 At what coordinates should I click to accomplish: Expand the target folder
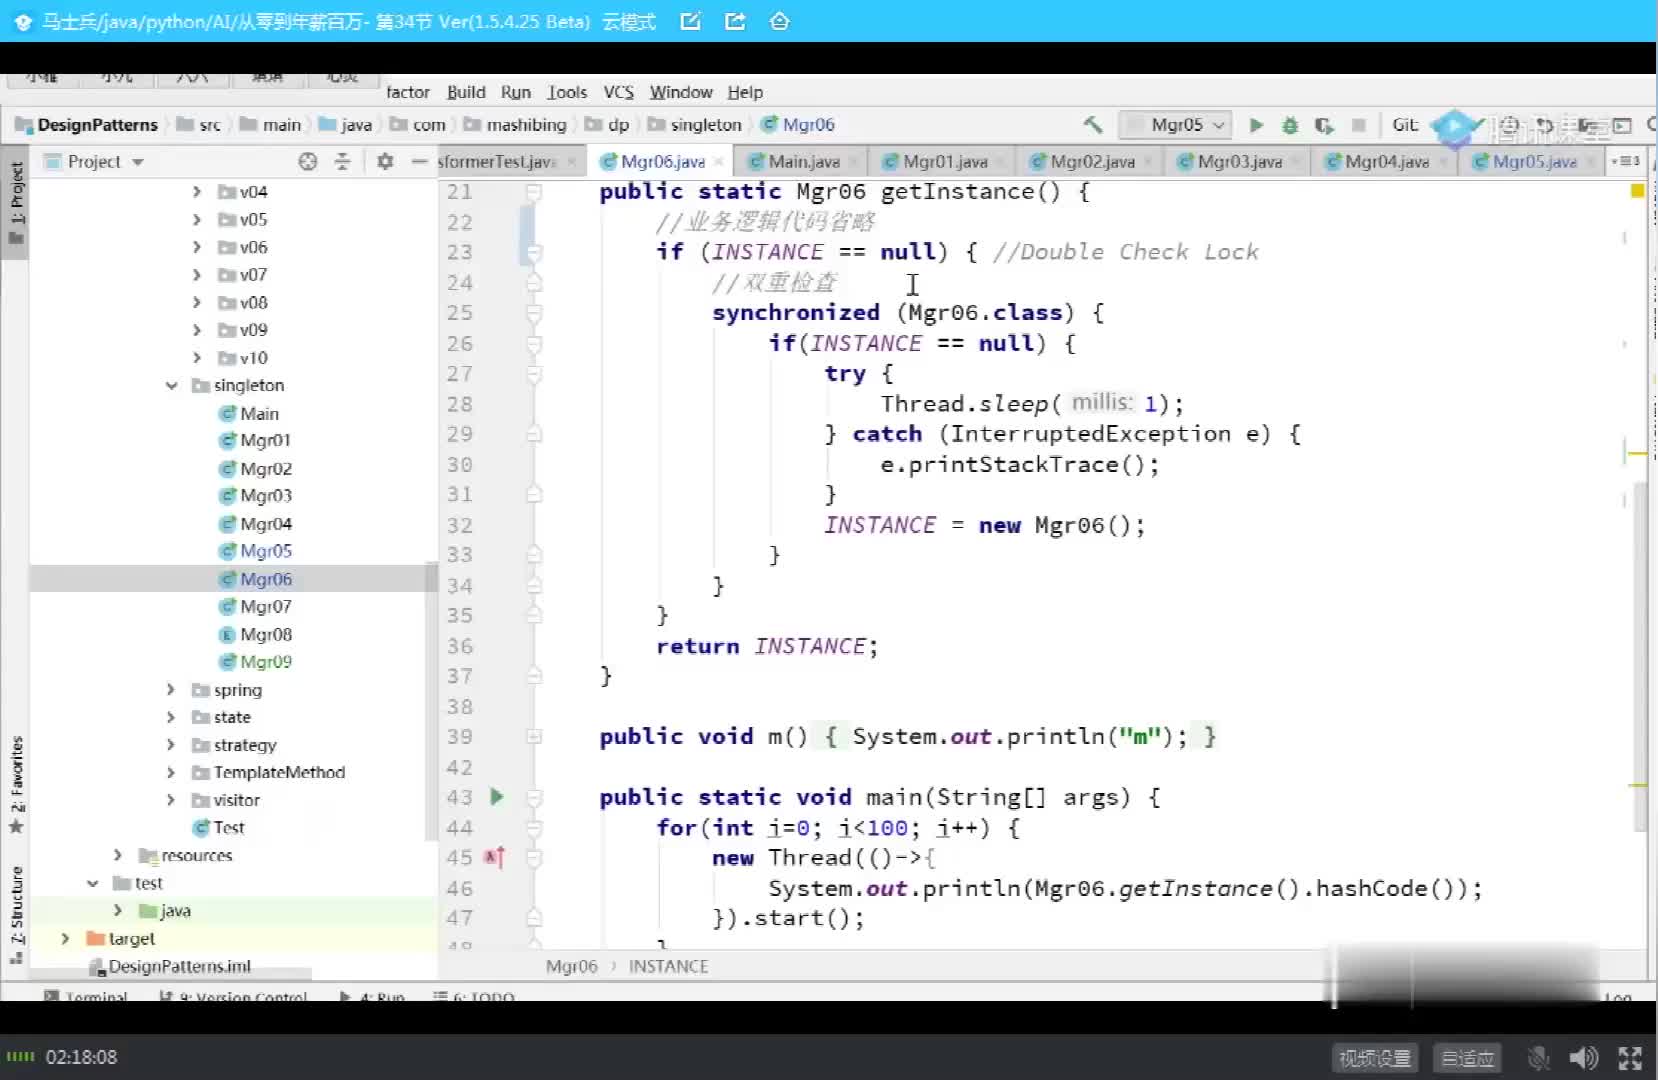[x=66, y=939]
